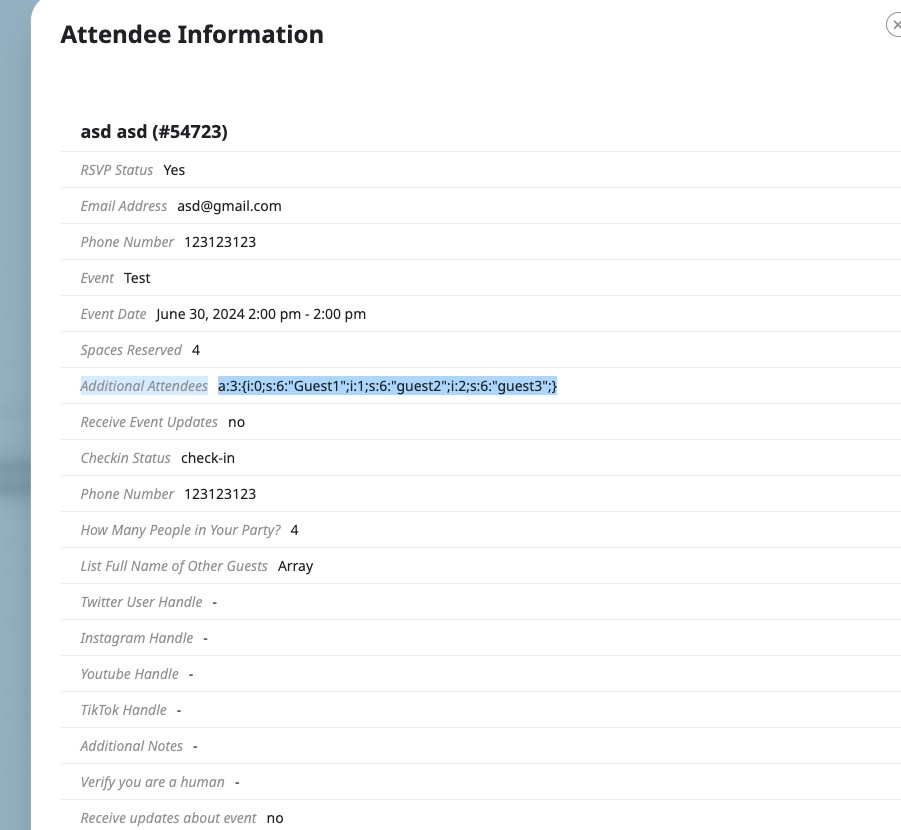Screen dimensions: 901x830
Task: Click the TikTok Handle row
Action: pos(481,710)
